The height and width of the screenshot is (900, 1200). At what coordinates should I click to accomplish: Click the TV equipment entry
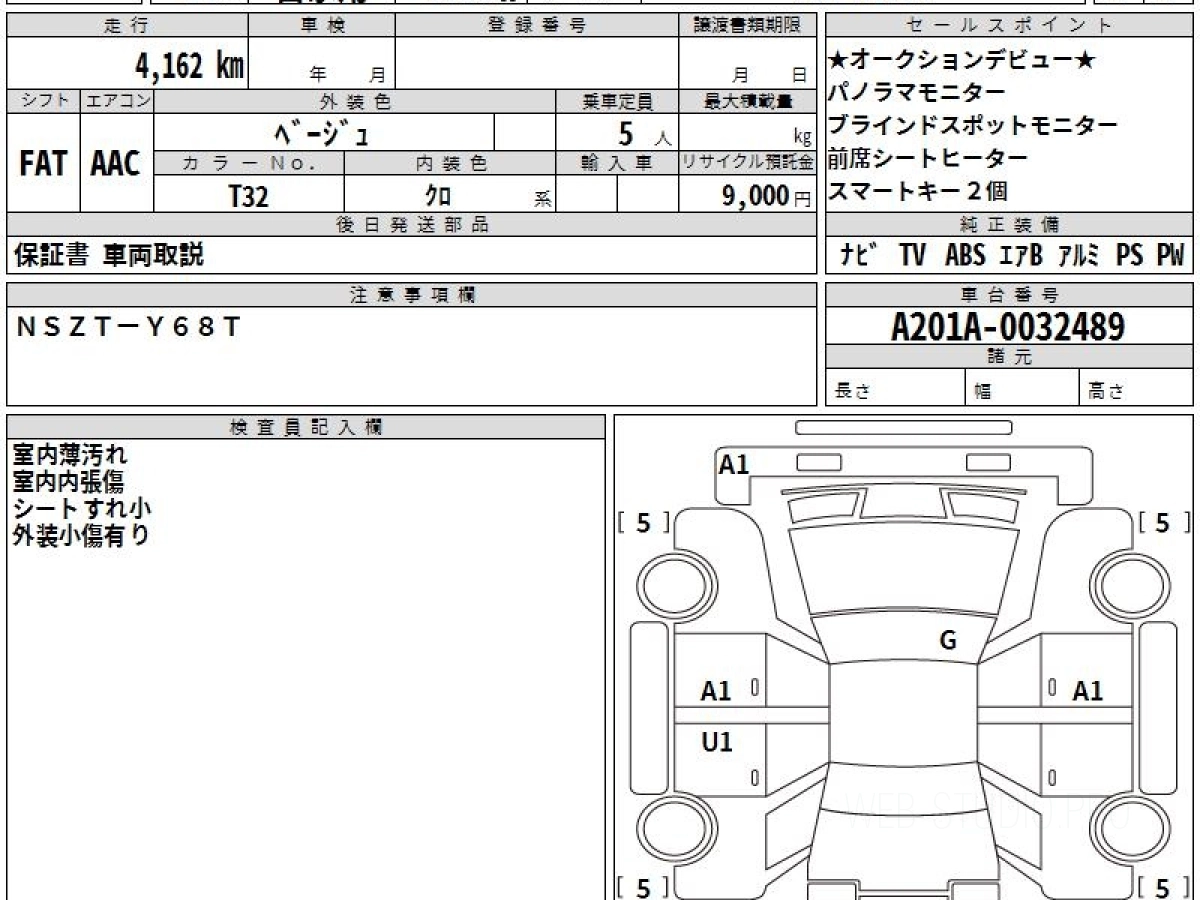(912, 255)
